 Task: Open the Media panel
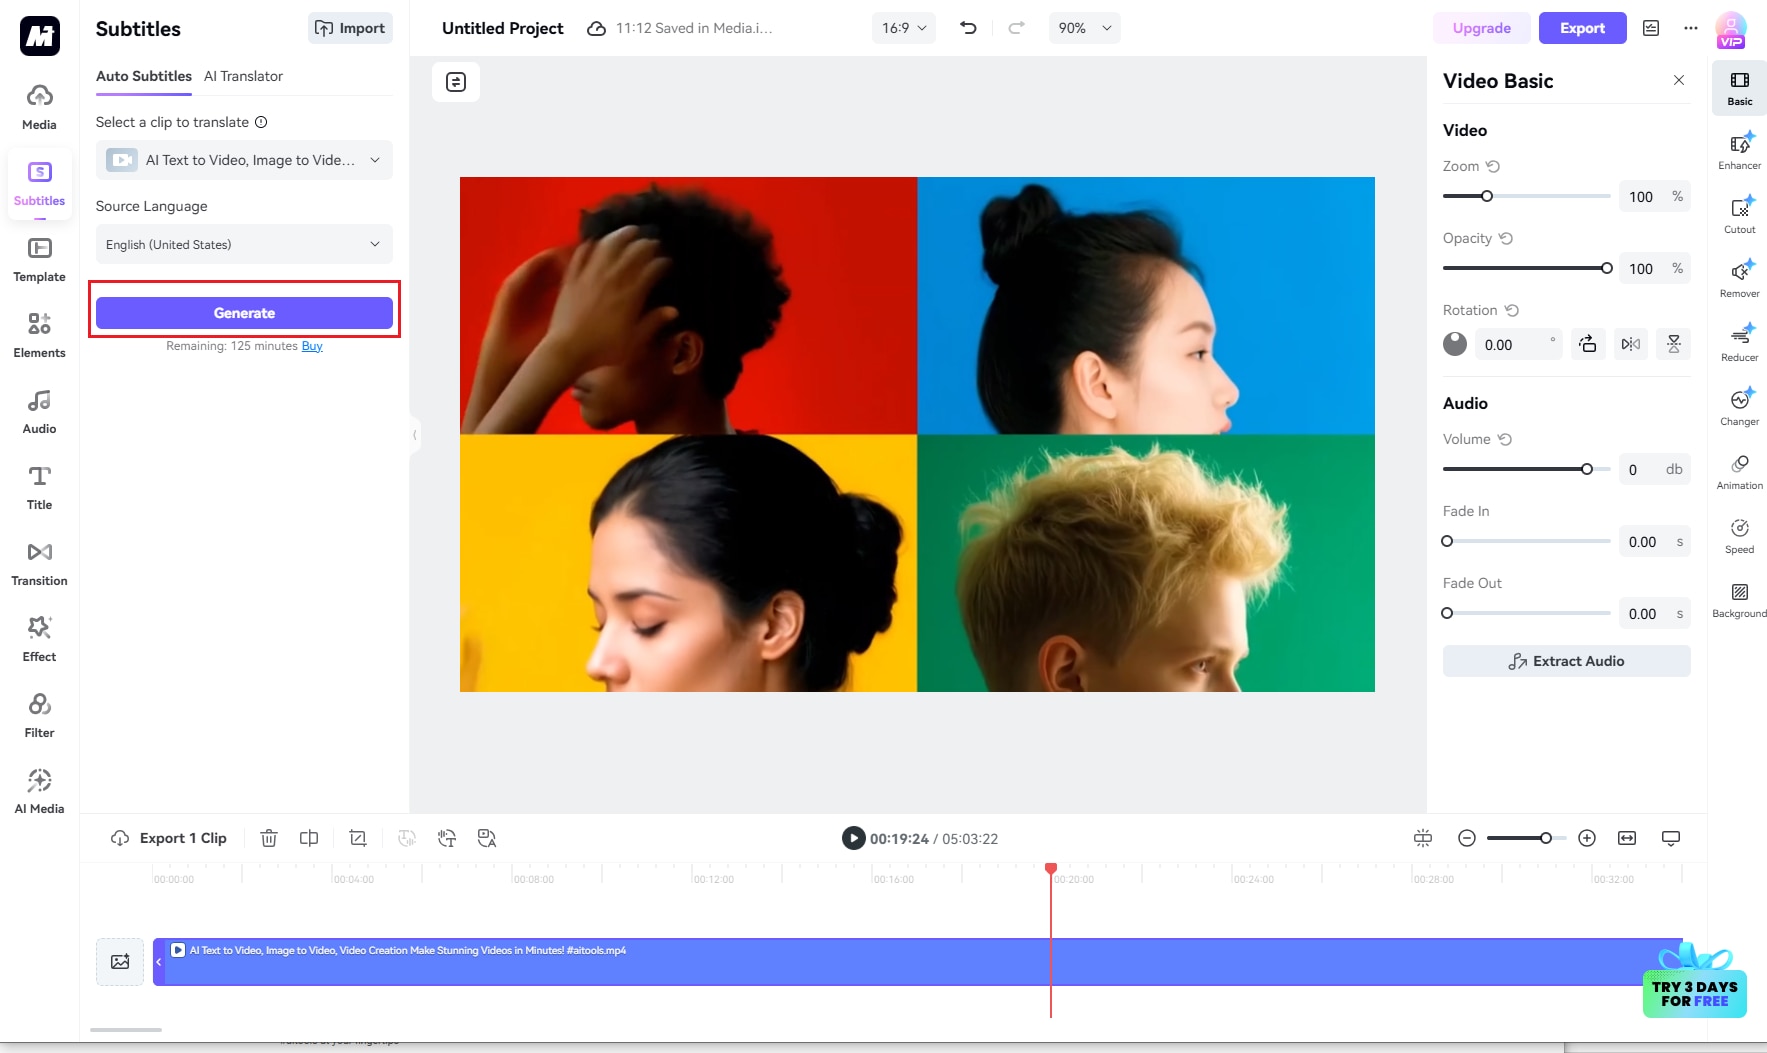click(x=39, y=107)
